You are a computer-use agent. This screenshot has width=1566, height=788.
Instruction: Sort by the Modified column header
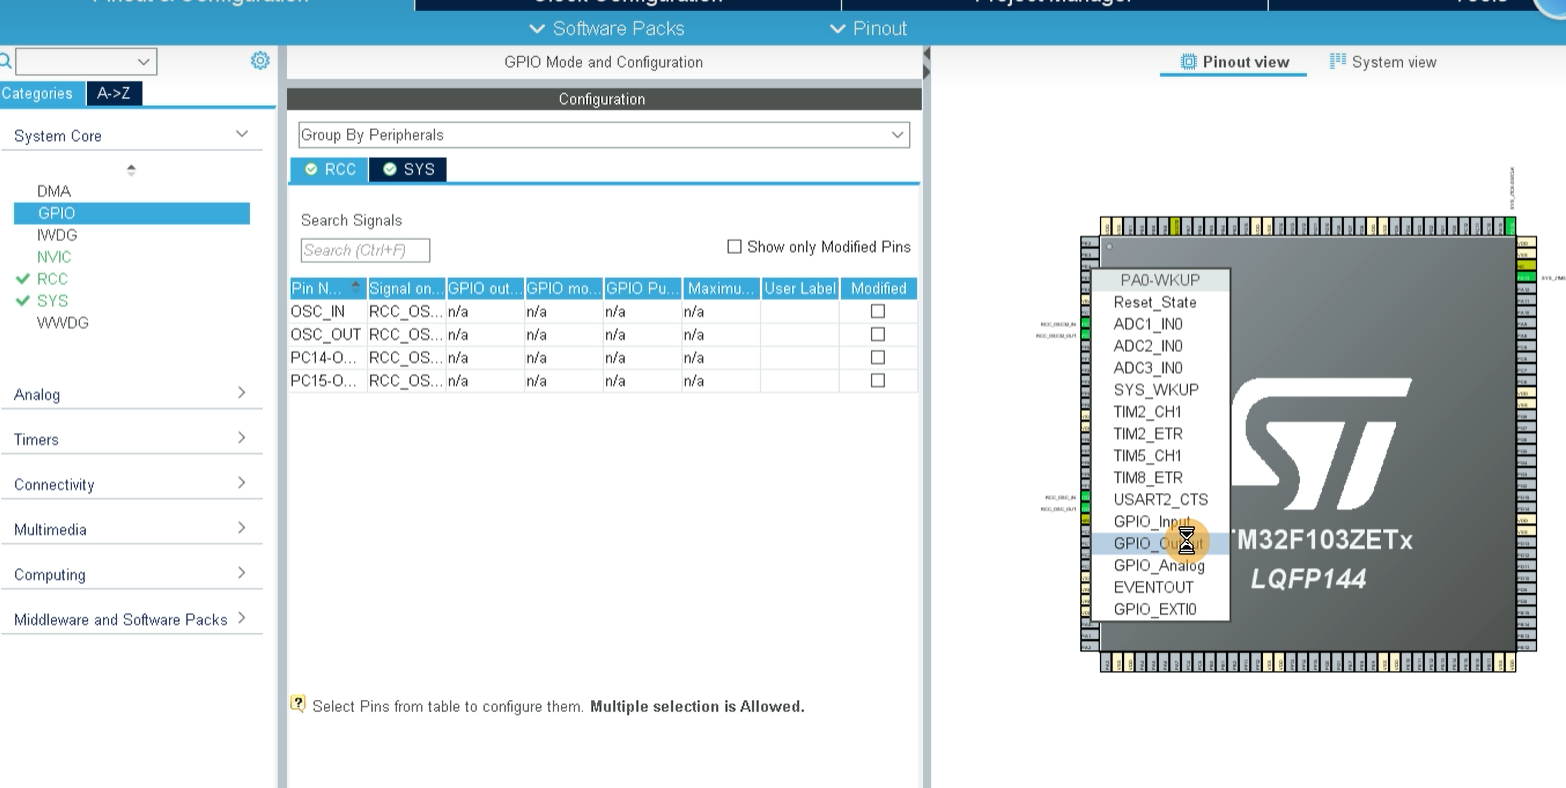pyautogui.click(x=878, y=288)
